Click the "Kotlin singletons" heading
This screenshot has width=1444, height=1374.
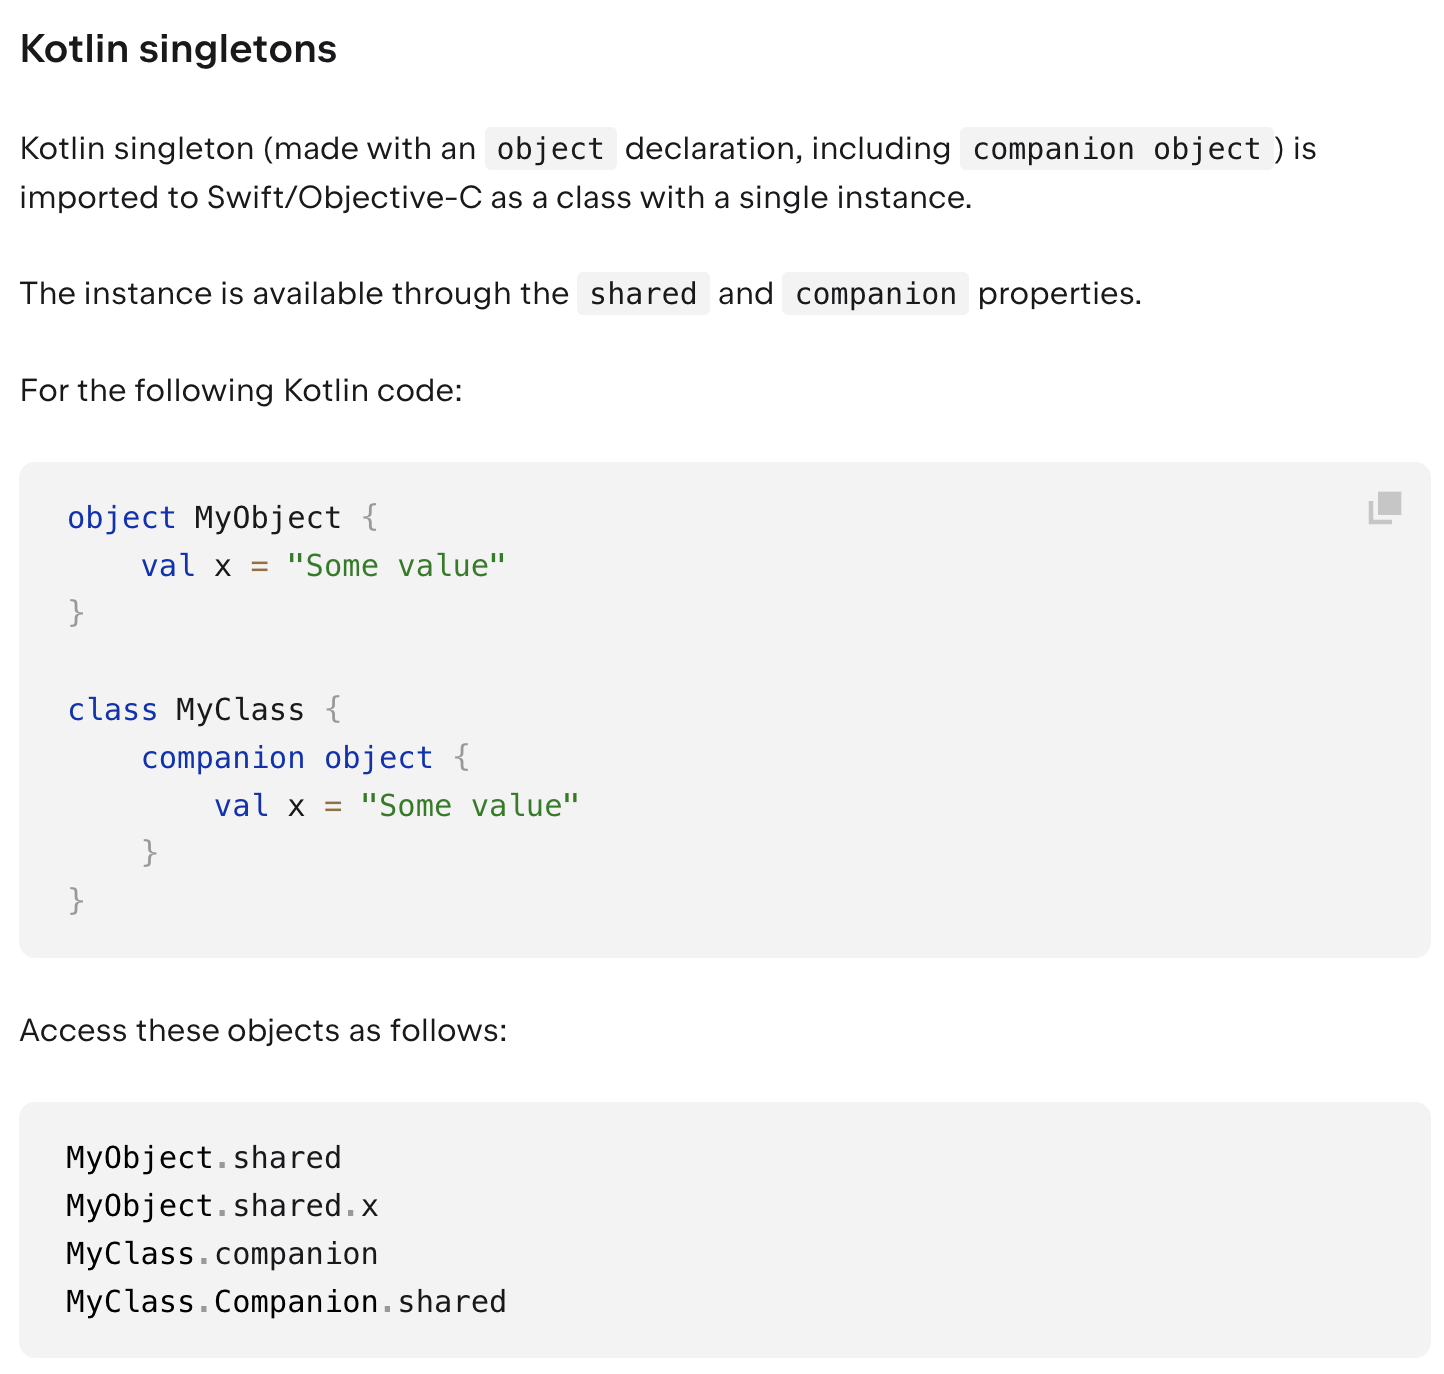(x=179, y=49)
